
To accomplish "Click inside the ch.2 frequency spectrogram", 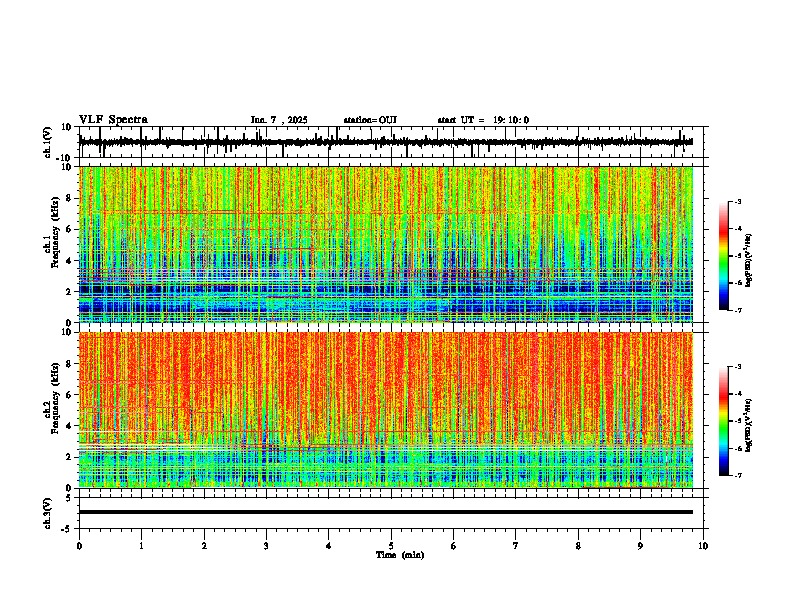I will click(386, 410).
